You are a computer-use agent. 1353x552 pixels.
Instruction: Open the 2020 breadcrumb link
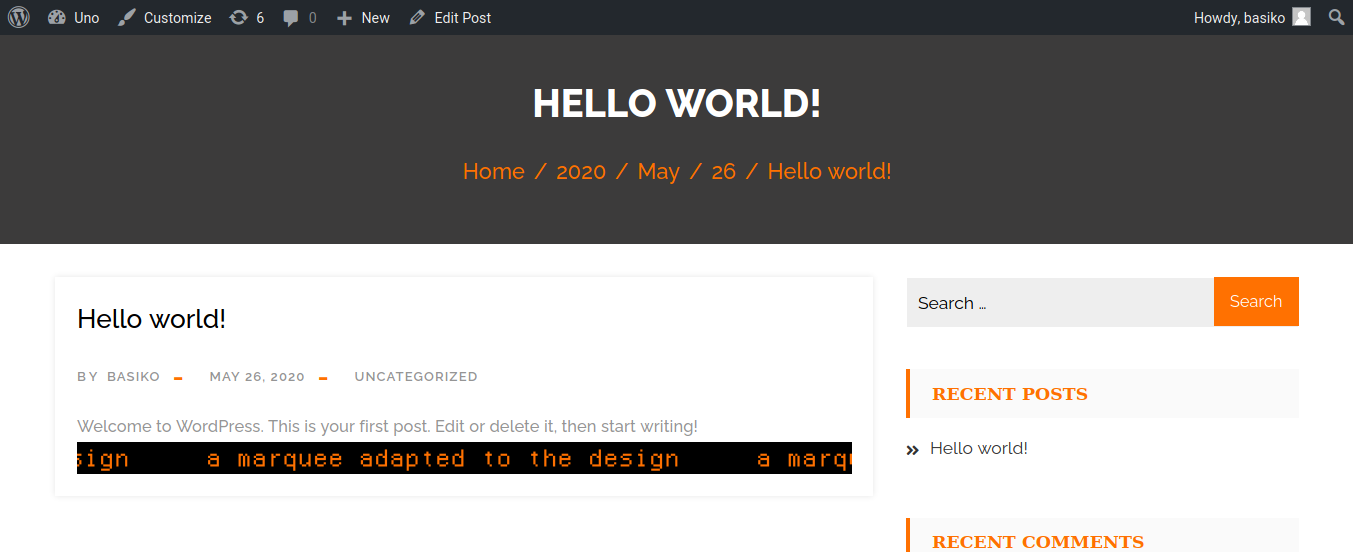(x=581, y=171)
